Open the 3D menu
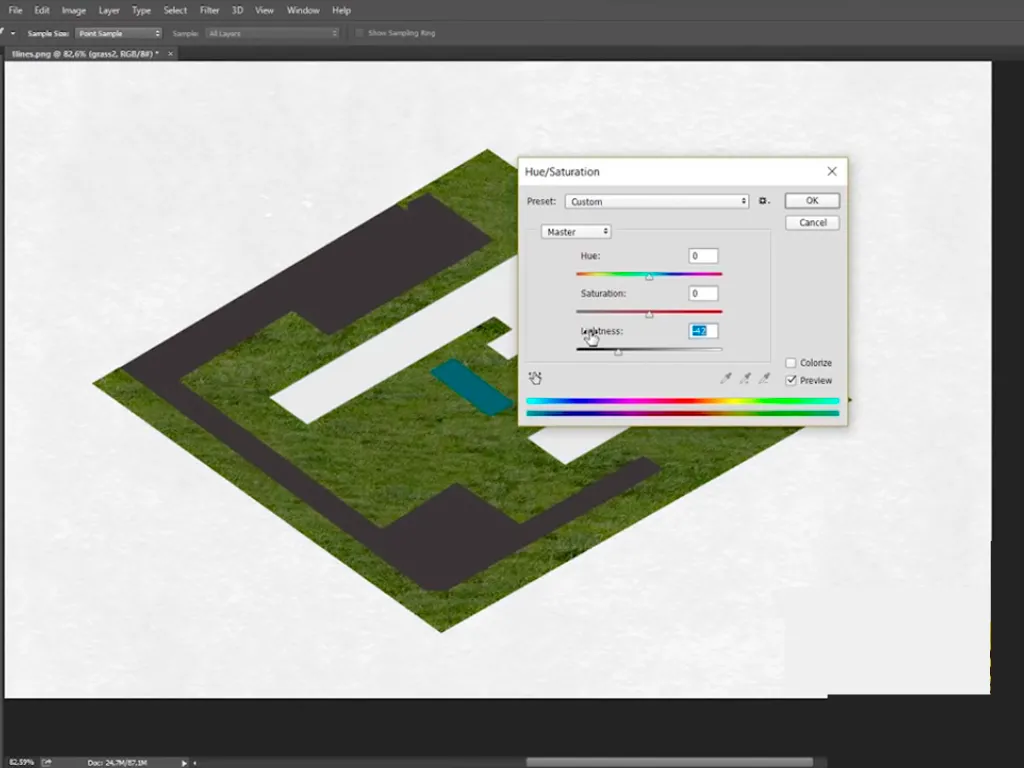This screenshot has height=768, width=1024. [237, 10]
